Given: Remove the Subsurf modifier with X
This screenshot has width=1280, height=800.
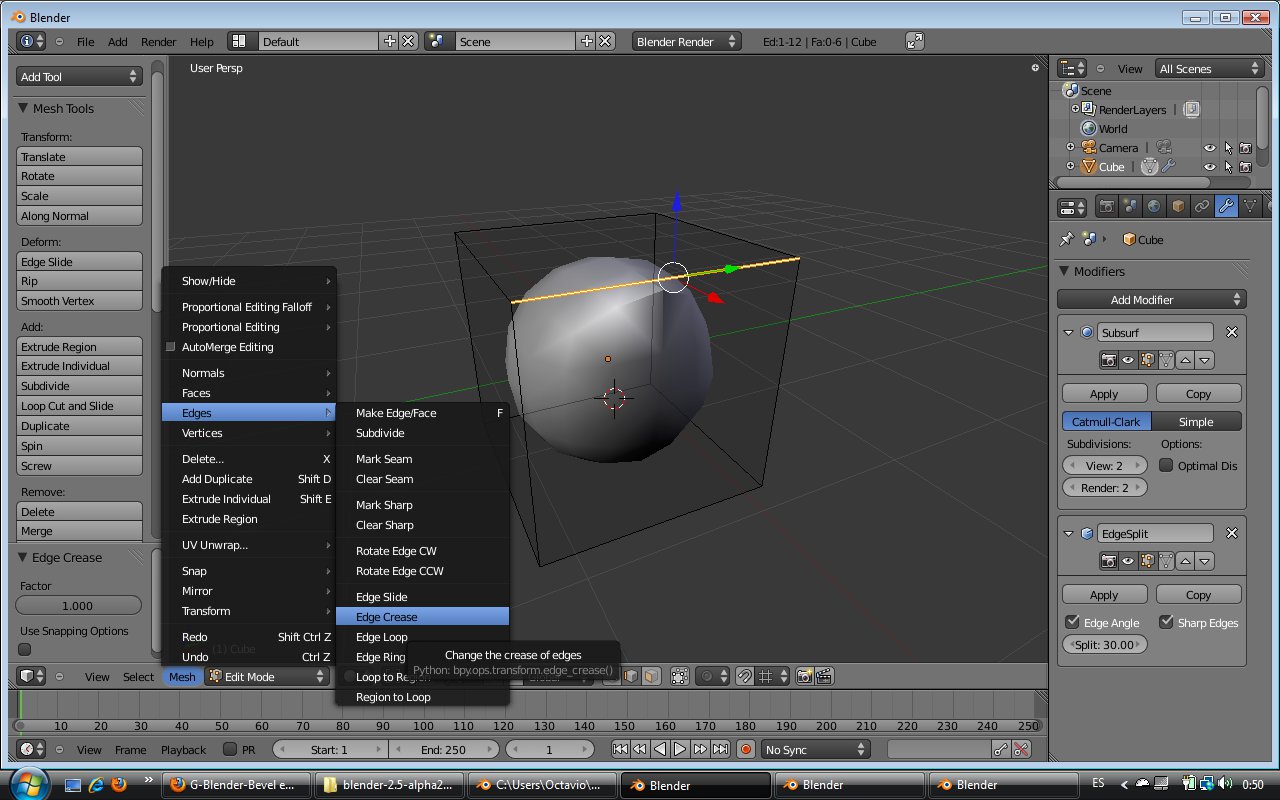Looking at the screenshot, I should [x=1232, y=332].
